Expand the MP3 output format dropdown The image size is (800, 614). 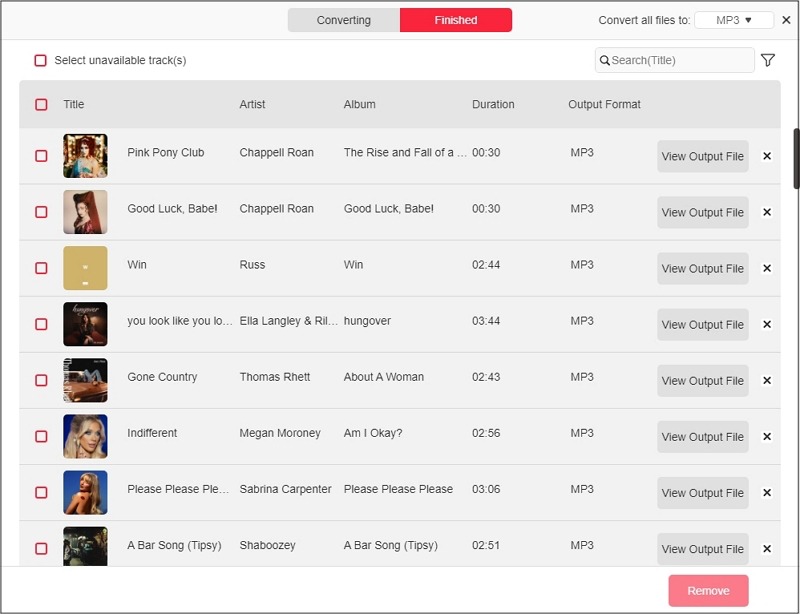pyautogui.click(x=734, y=20)
